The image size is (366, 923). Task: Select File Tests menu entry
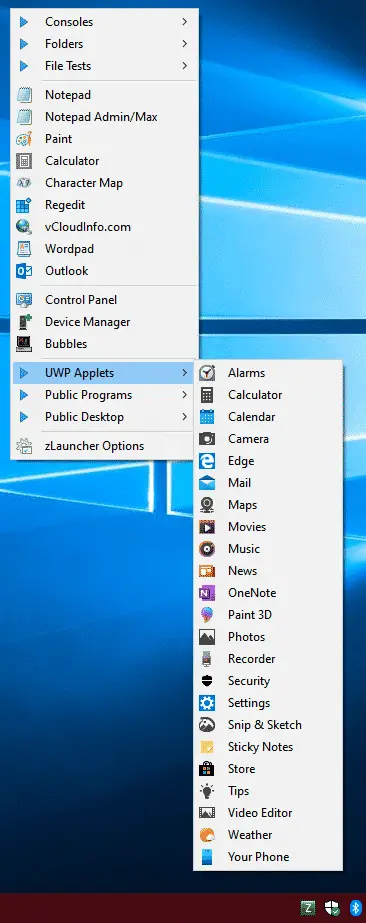click(103, 66)
